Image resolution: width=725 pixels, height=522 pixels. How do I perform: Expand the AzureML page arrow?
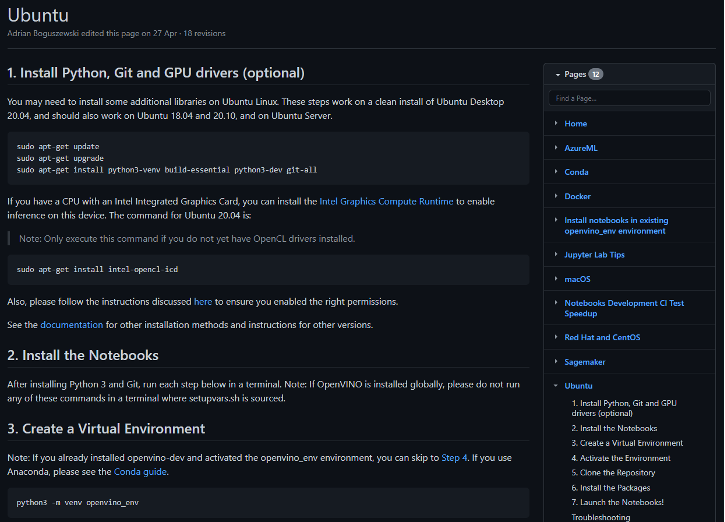pyautogui.click(x=556, y=147)
